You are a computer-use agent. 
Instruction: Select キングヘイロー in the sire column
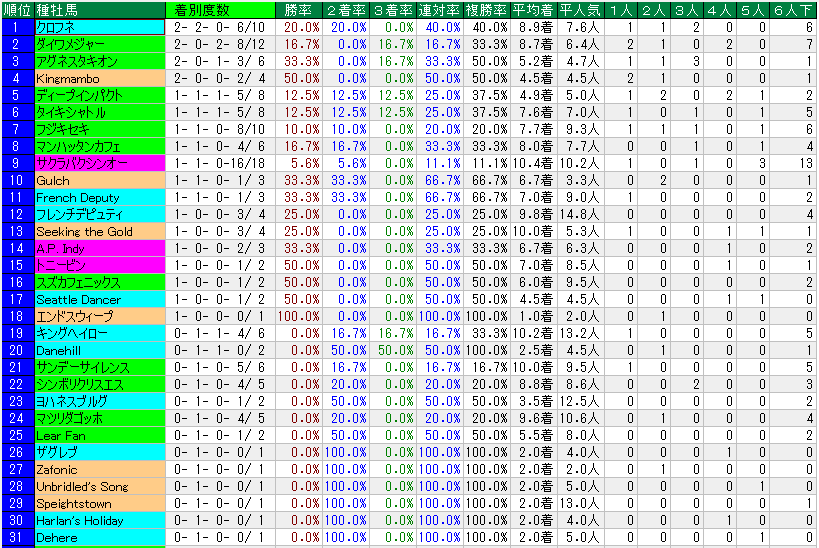tap(100, 333)
